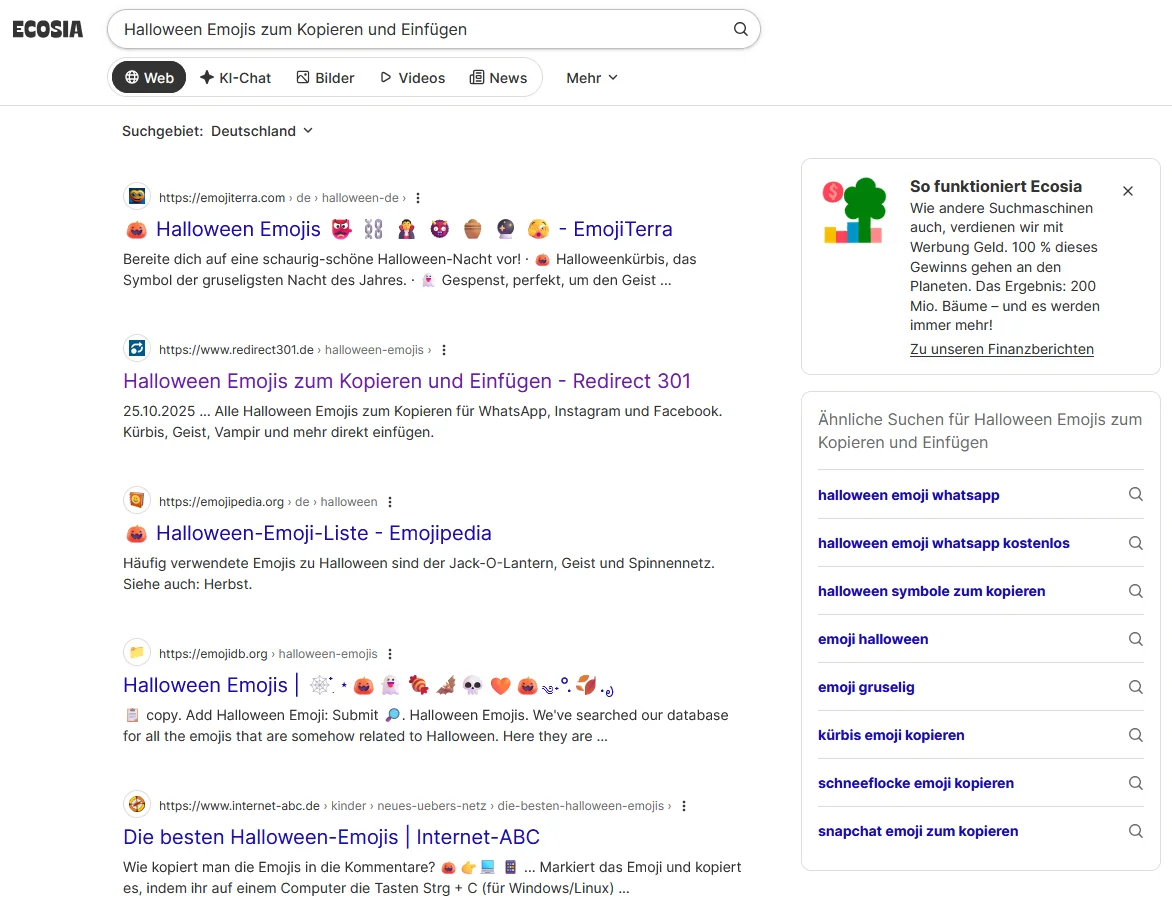Switch to the Videos tab
The image size is (1172, 904).
pos(413,78)
